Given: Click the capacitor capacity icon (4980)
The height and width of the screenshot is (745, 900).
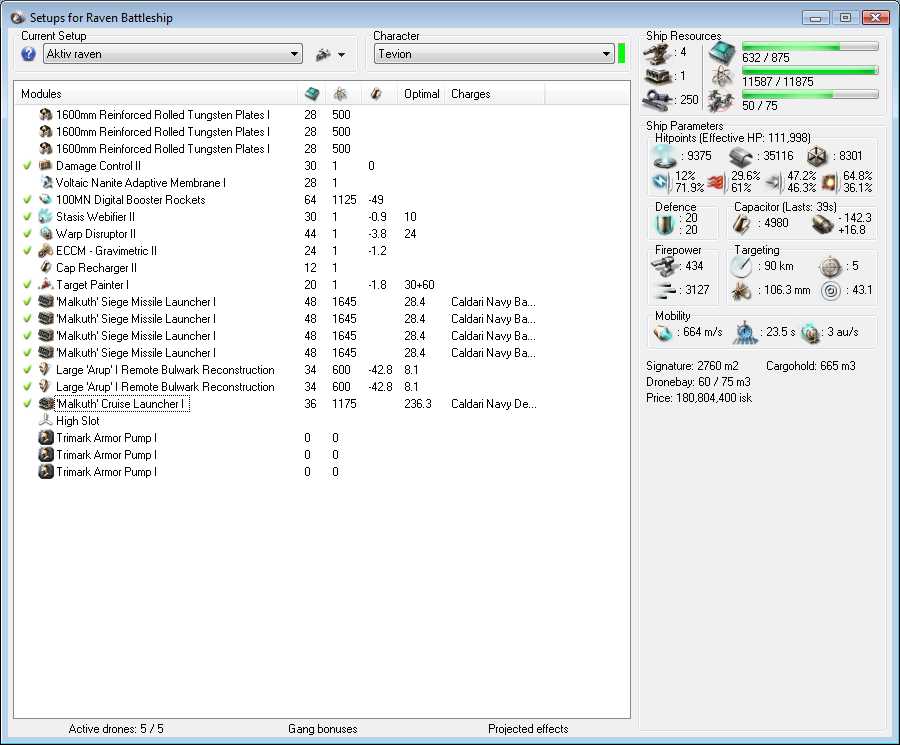Looking at the screenshot, I should [x=741, y=224].
